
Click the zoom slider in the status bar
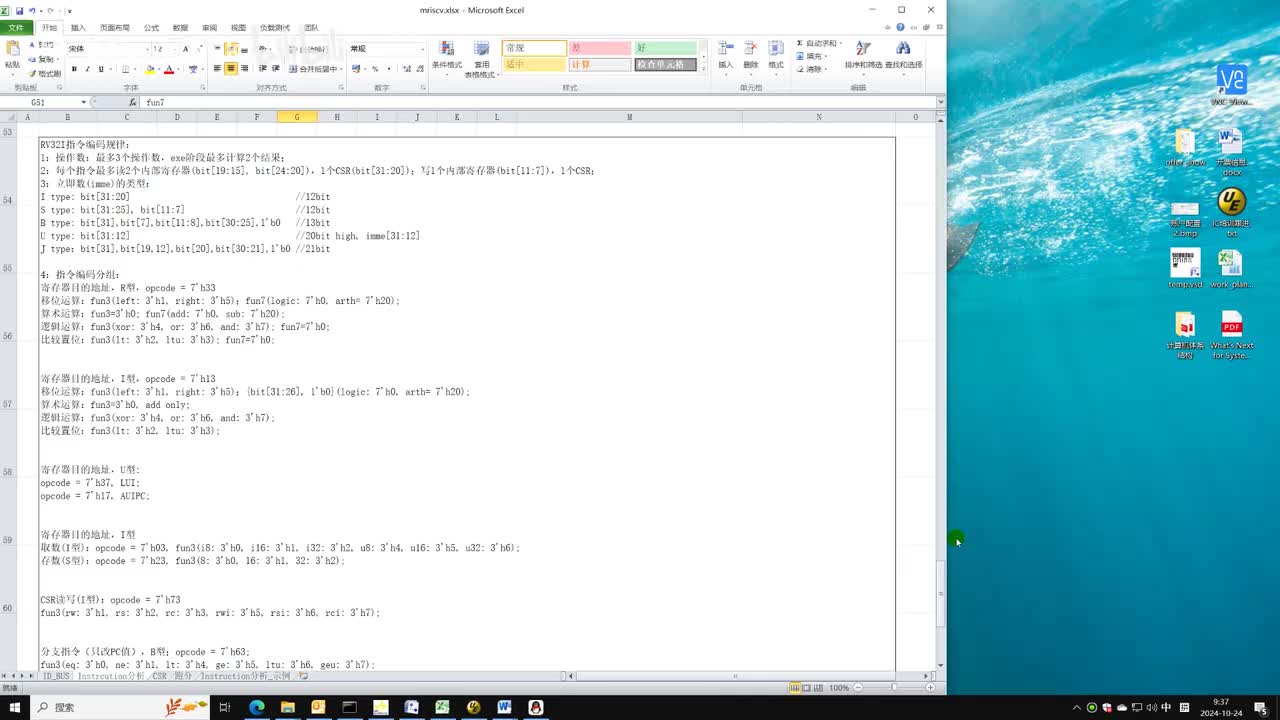click(892, 688)
